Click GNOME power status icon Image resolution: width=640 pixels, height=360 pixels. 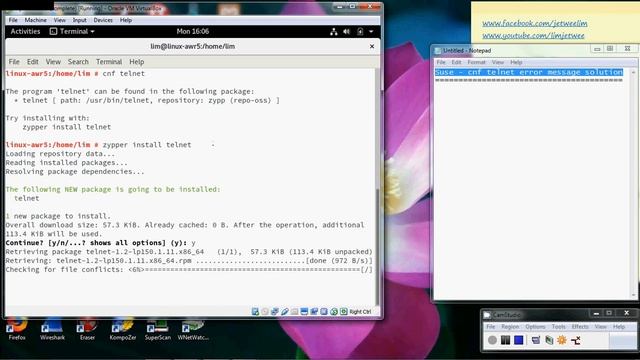point(360,31)
